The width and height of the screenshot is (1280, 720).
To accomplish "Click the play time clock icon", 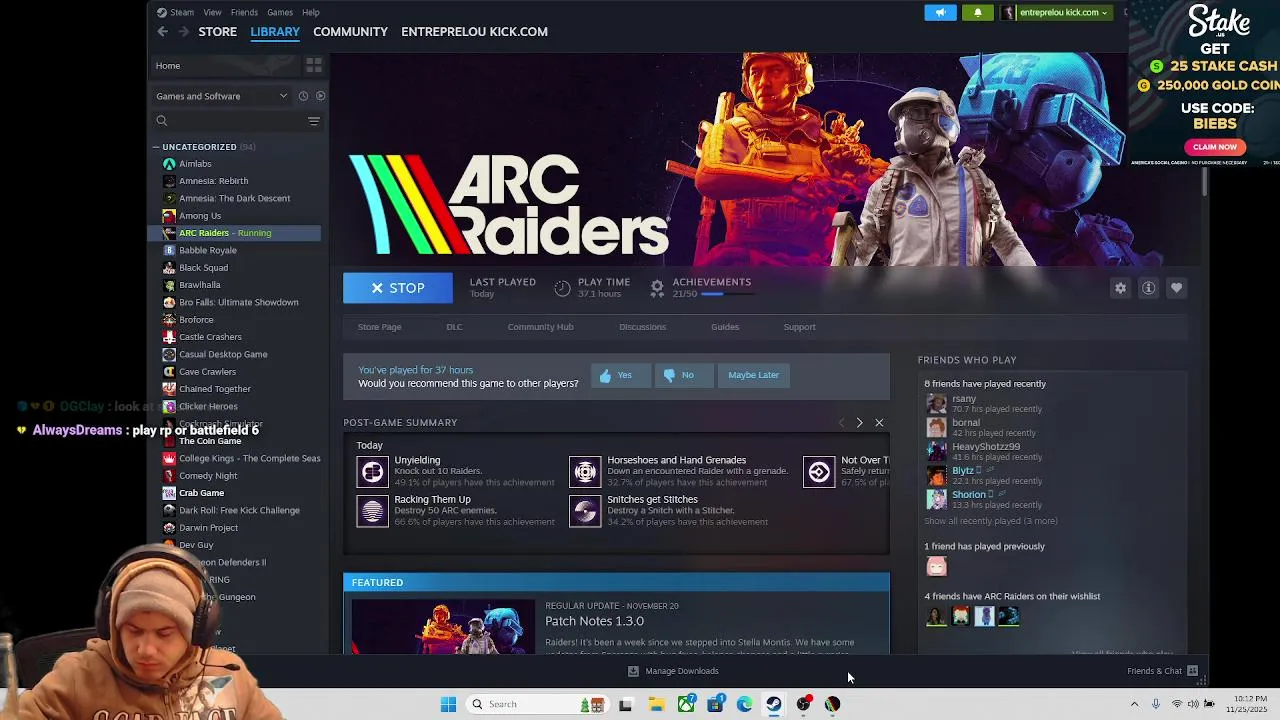I will (x=562, y=288).
